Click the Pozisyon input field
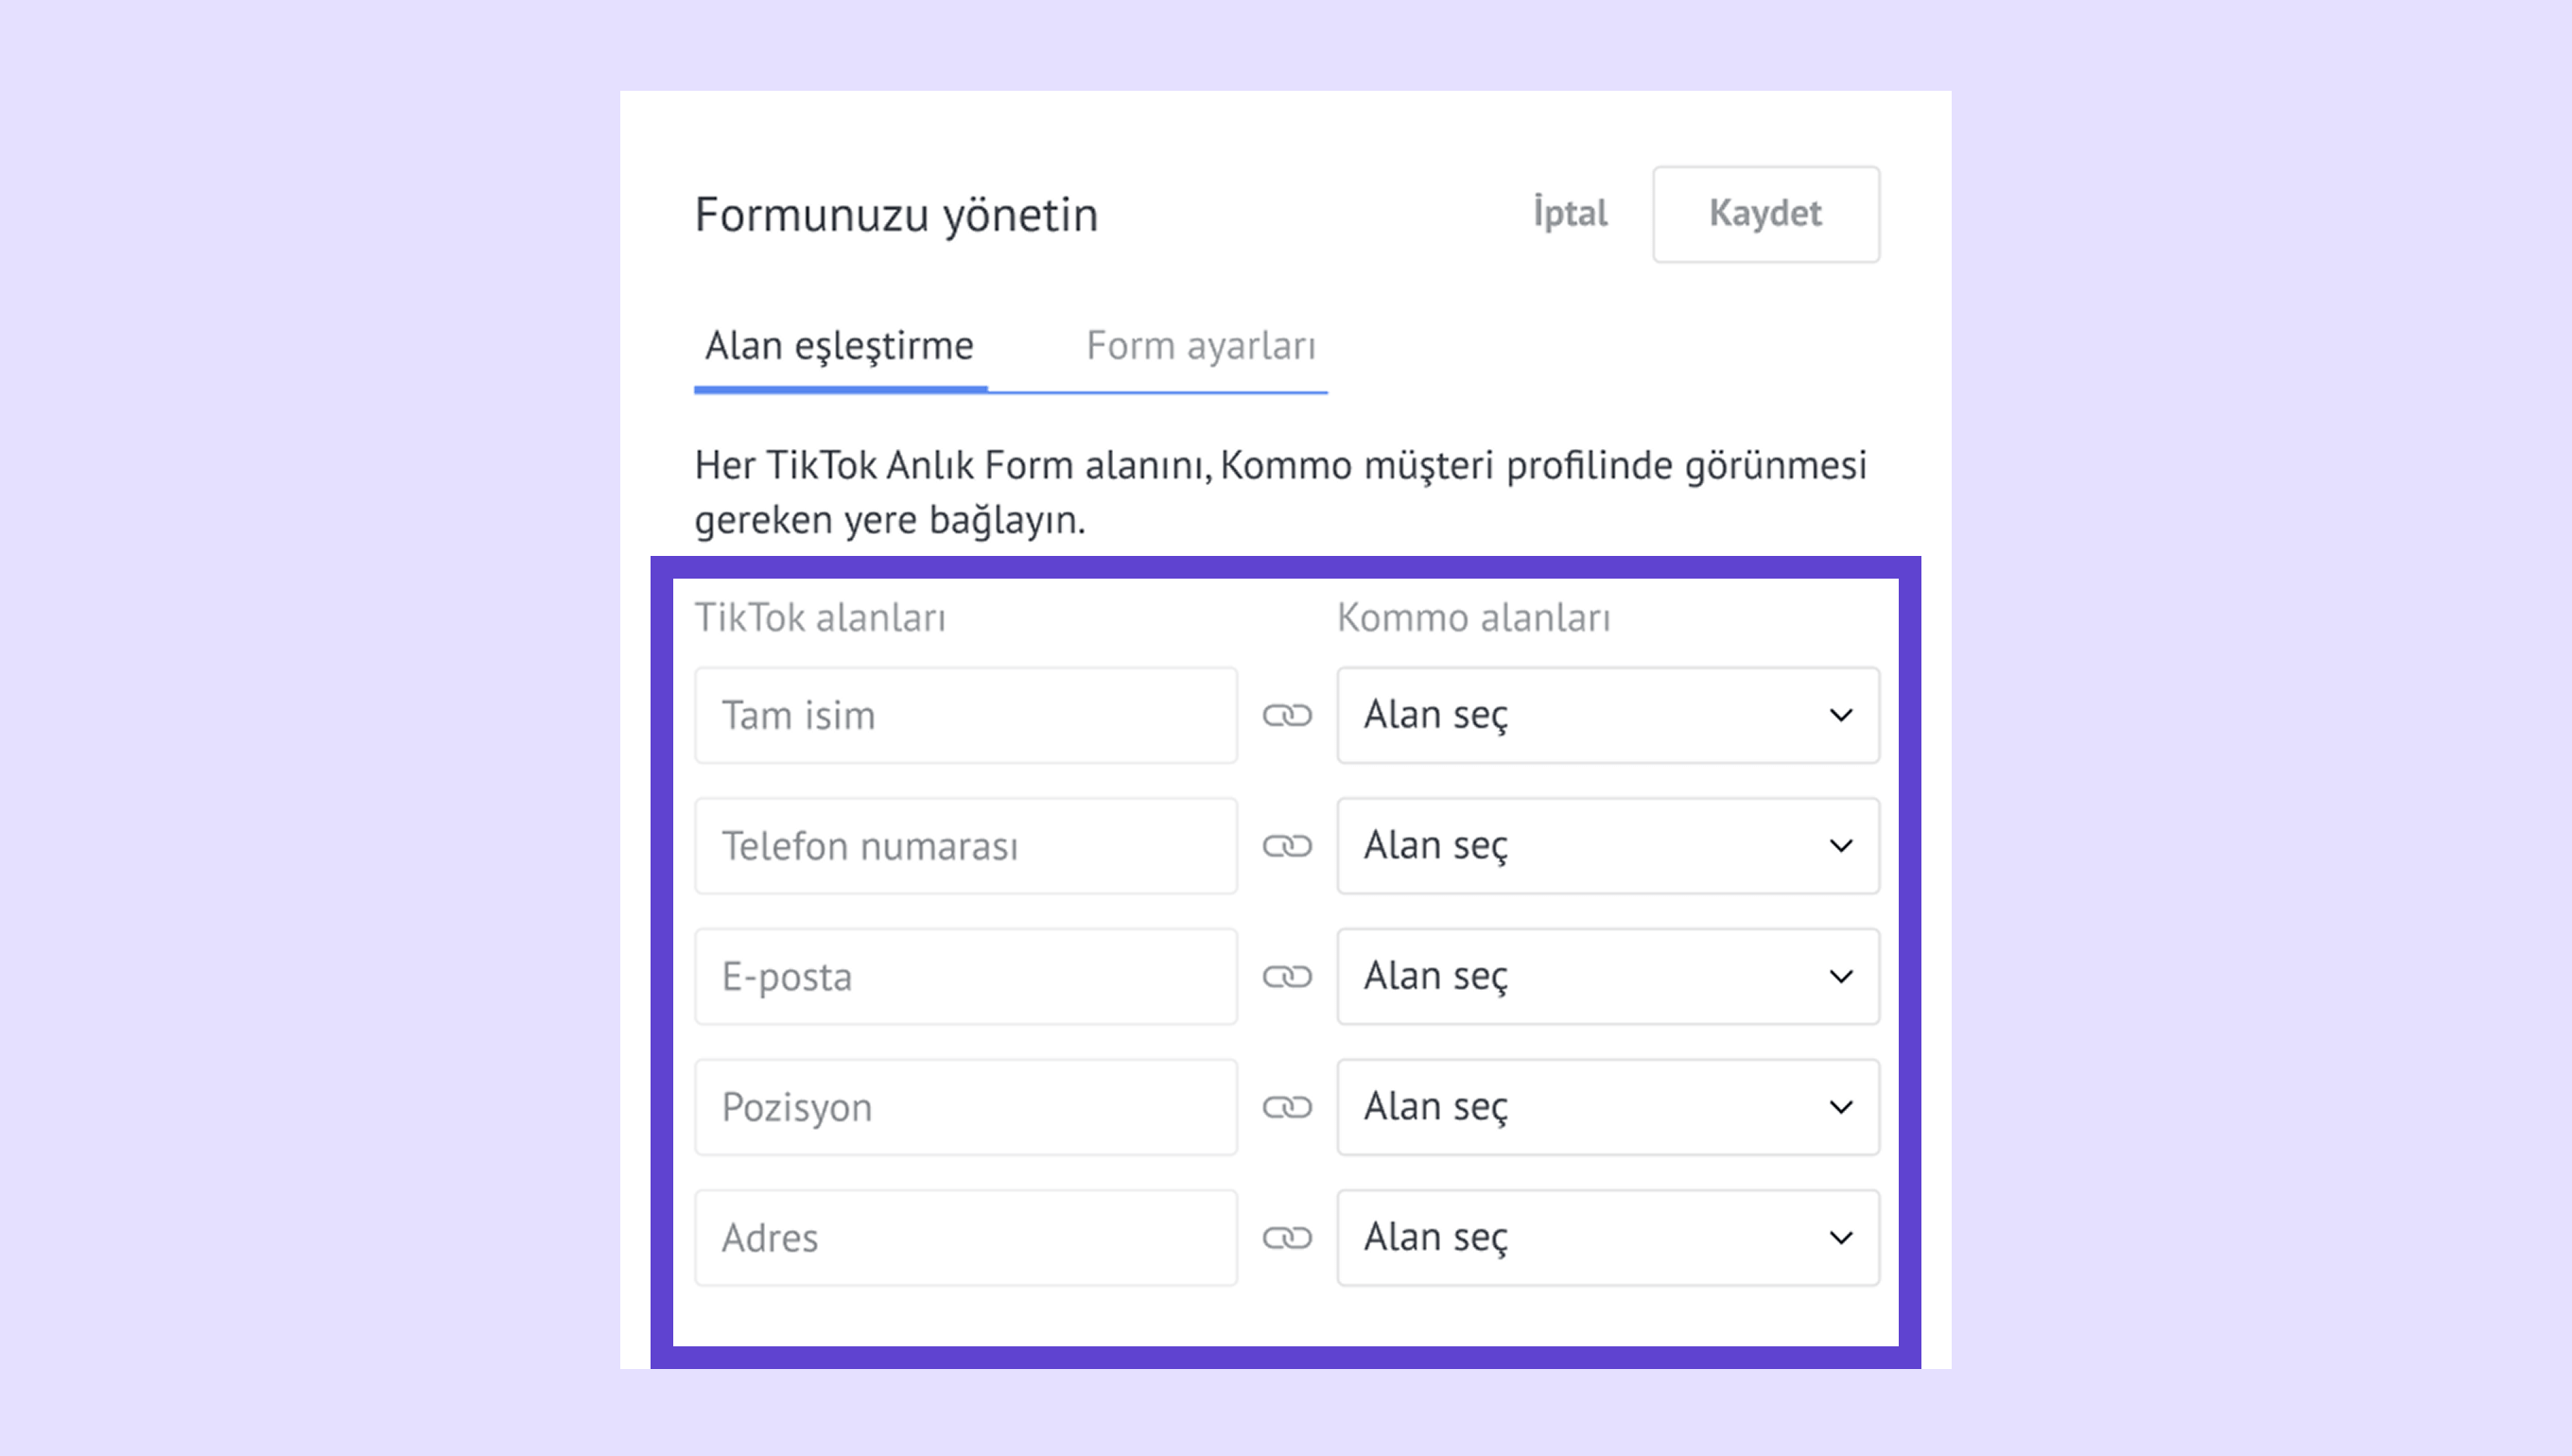2572x1456 pixels. pyautogui.click(x=965, y=1107)
